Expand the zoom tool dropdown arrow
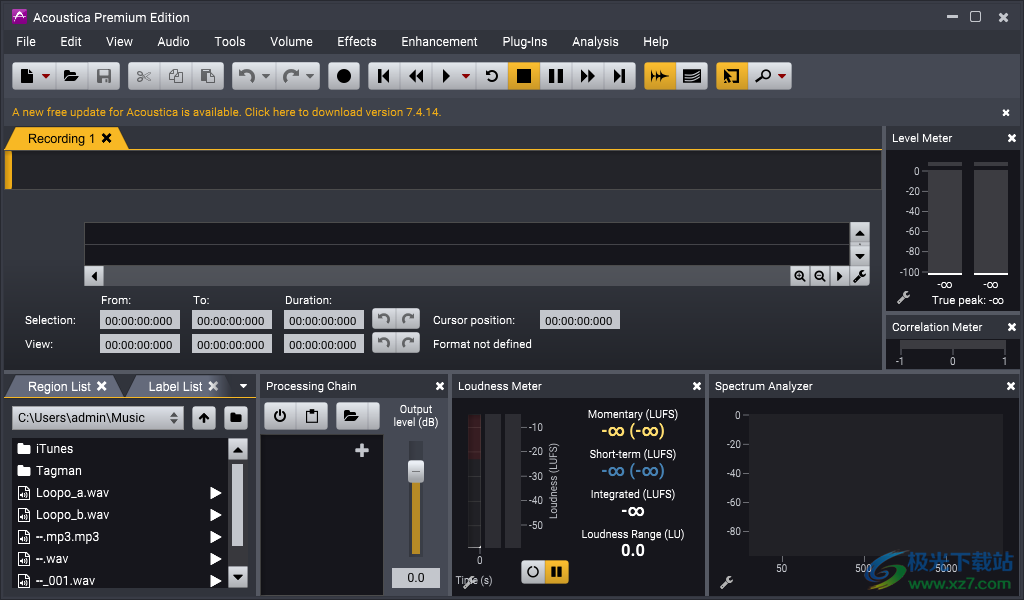The image size is (1024, 600). click(x=782, y=76)
